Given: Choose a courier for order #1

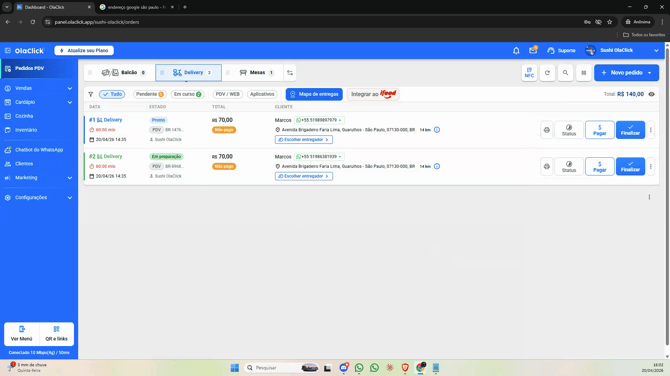Looking at the screenshot, I should (304, 140).
